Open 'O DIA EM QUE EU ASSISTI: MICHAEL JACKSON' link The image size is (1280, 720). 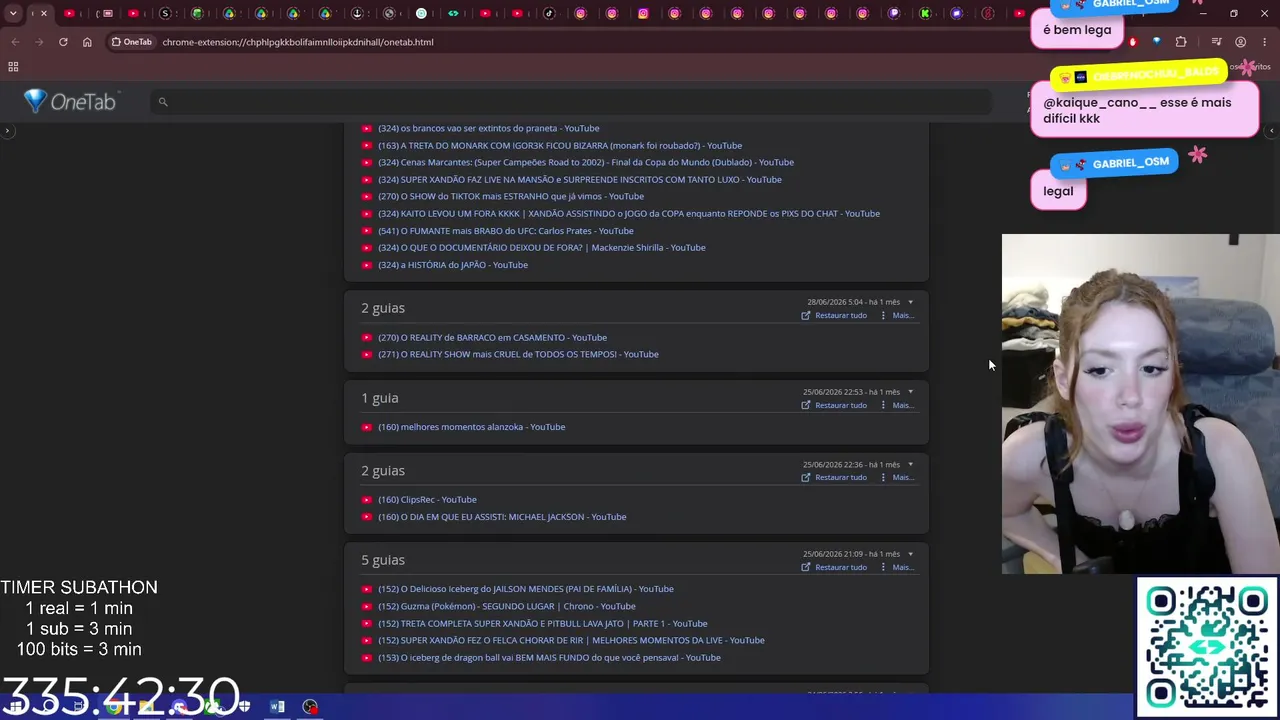pyautogui.click(x=502, y=517)
